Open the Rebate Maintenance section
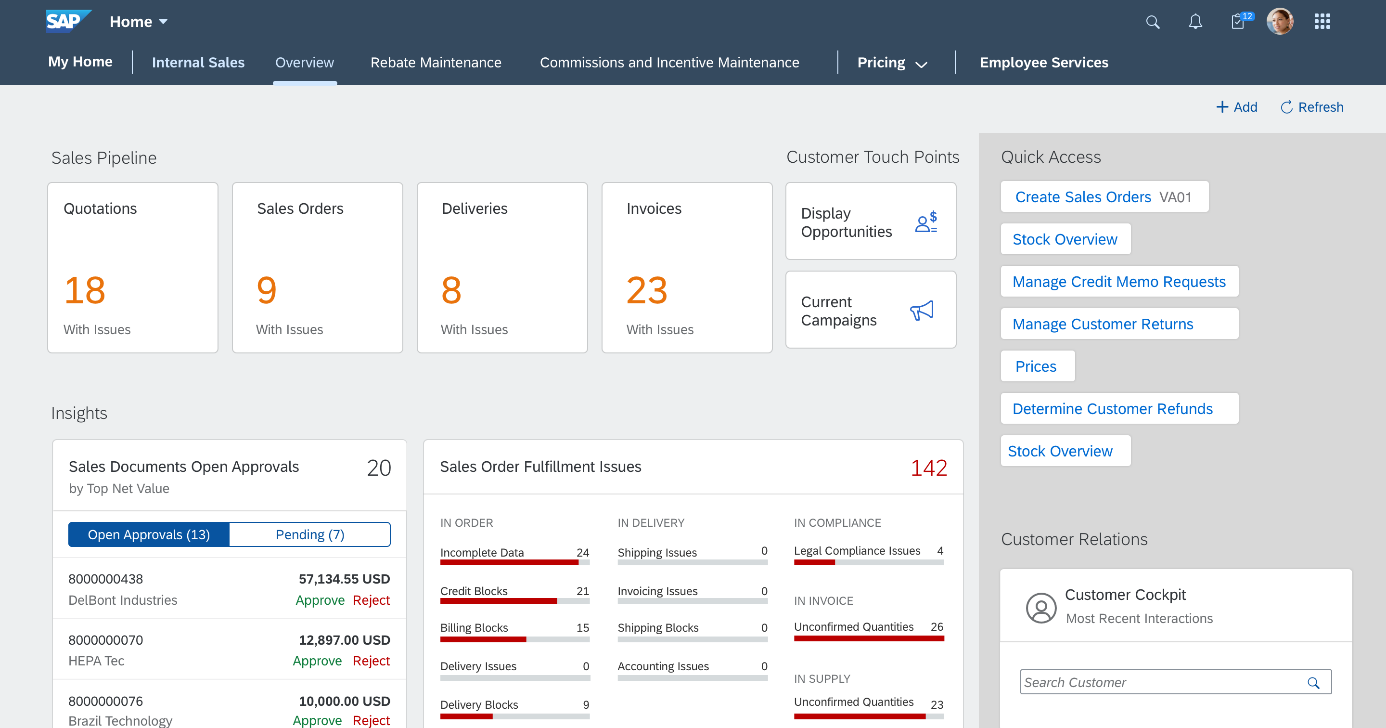Viewport: 1386px width, 728px height. tap(436, 62)
